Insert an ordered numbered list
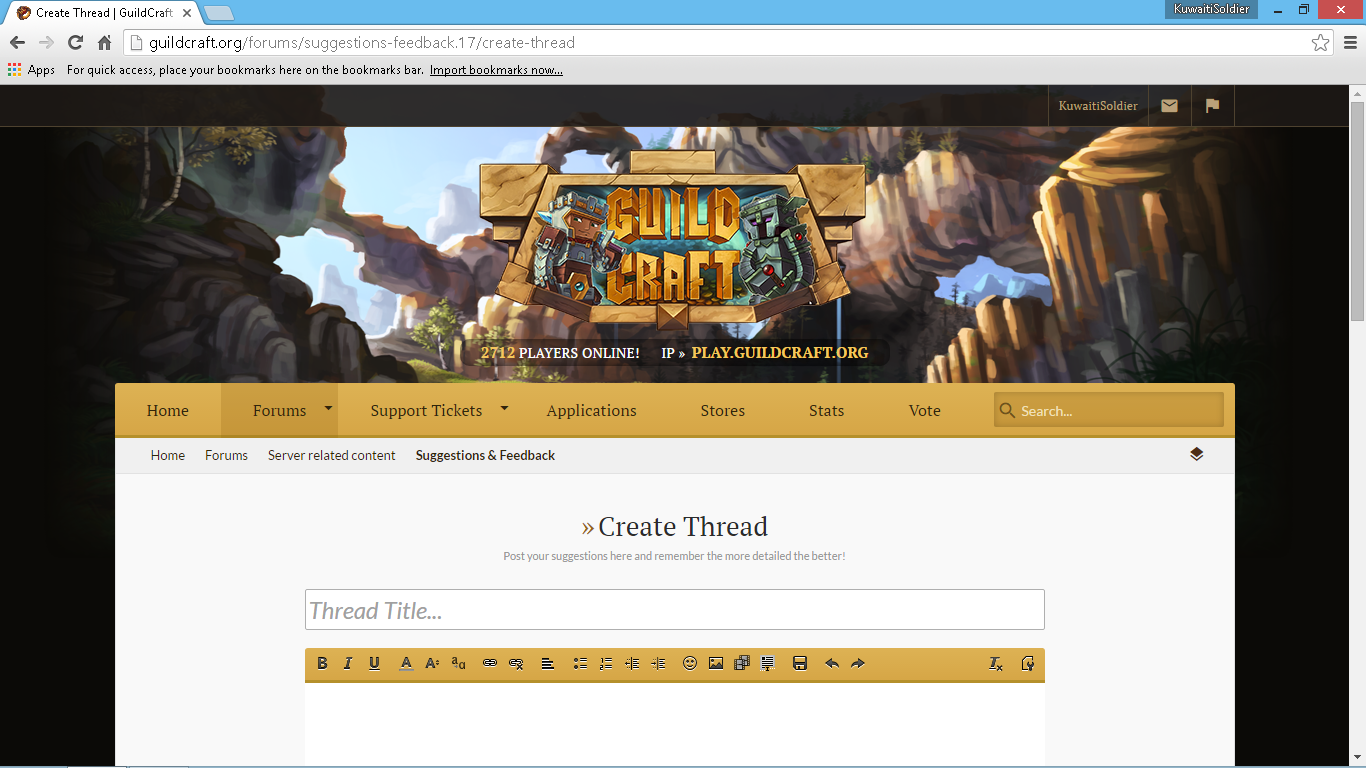Screen dimensions: 1366x768 point(606,663)
